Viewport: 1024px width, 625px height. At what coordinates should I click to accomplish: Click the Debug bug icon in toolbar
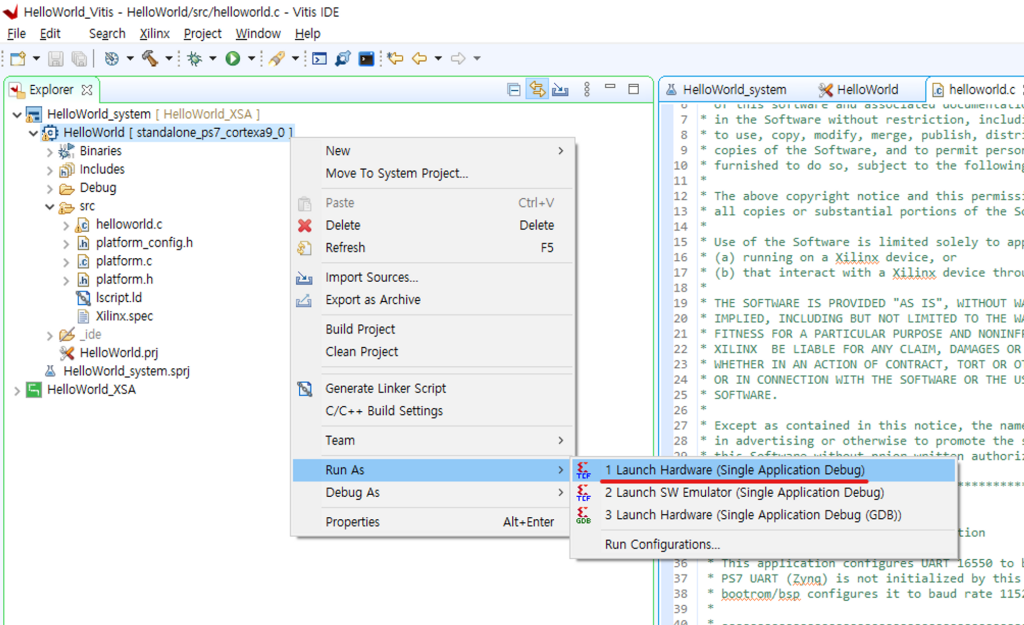[194, 59]
